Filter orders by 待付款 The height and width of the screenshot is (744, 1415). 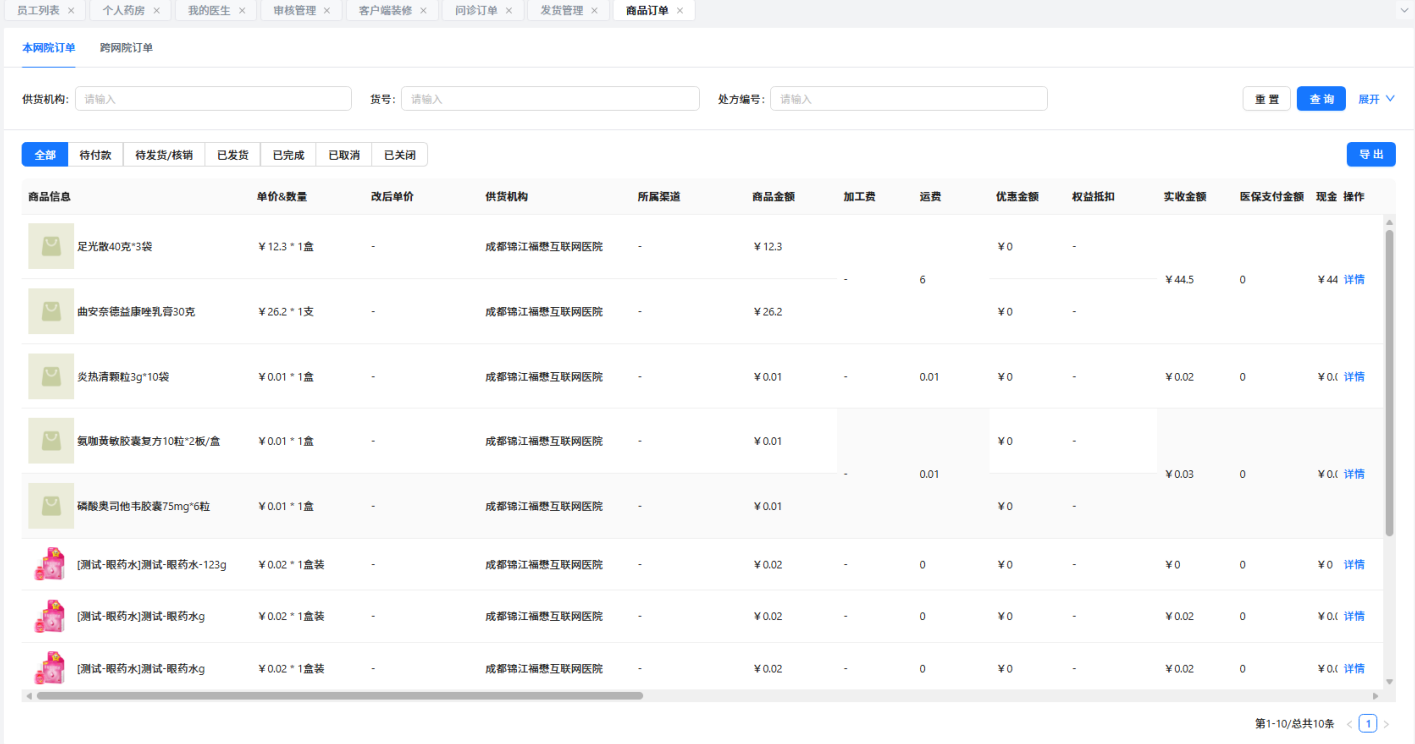[x=95, y=155]
